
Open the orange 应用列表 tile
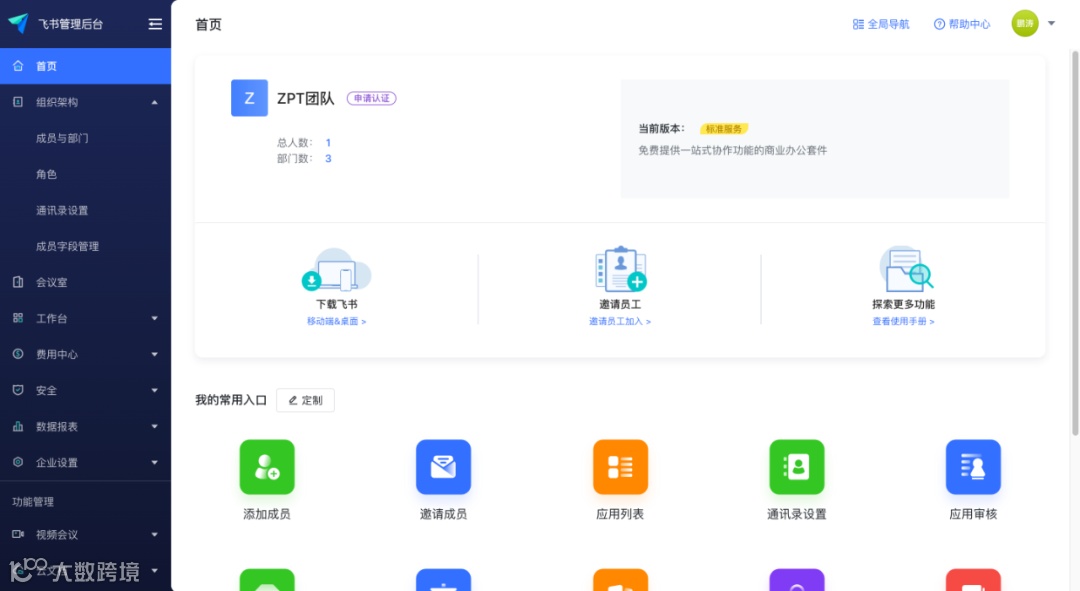coord(621,467)
